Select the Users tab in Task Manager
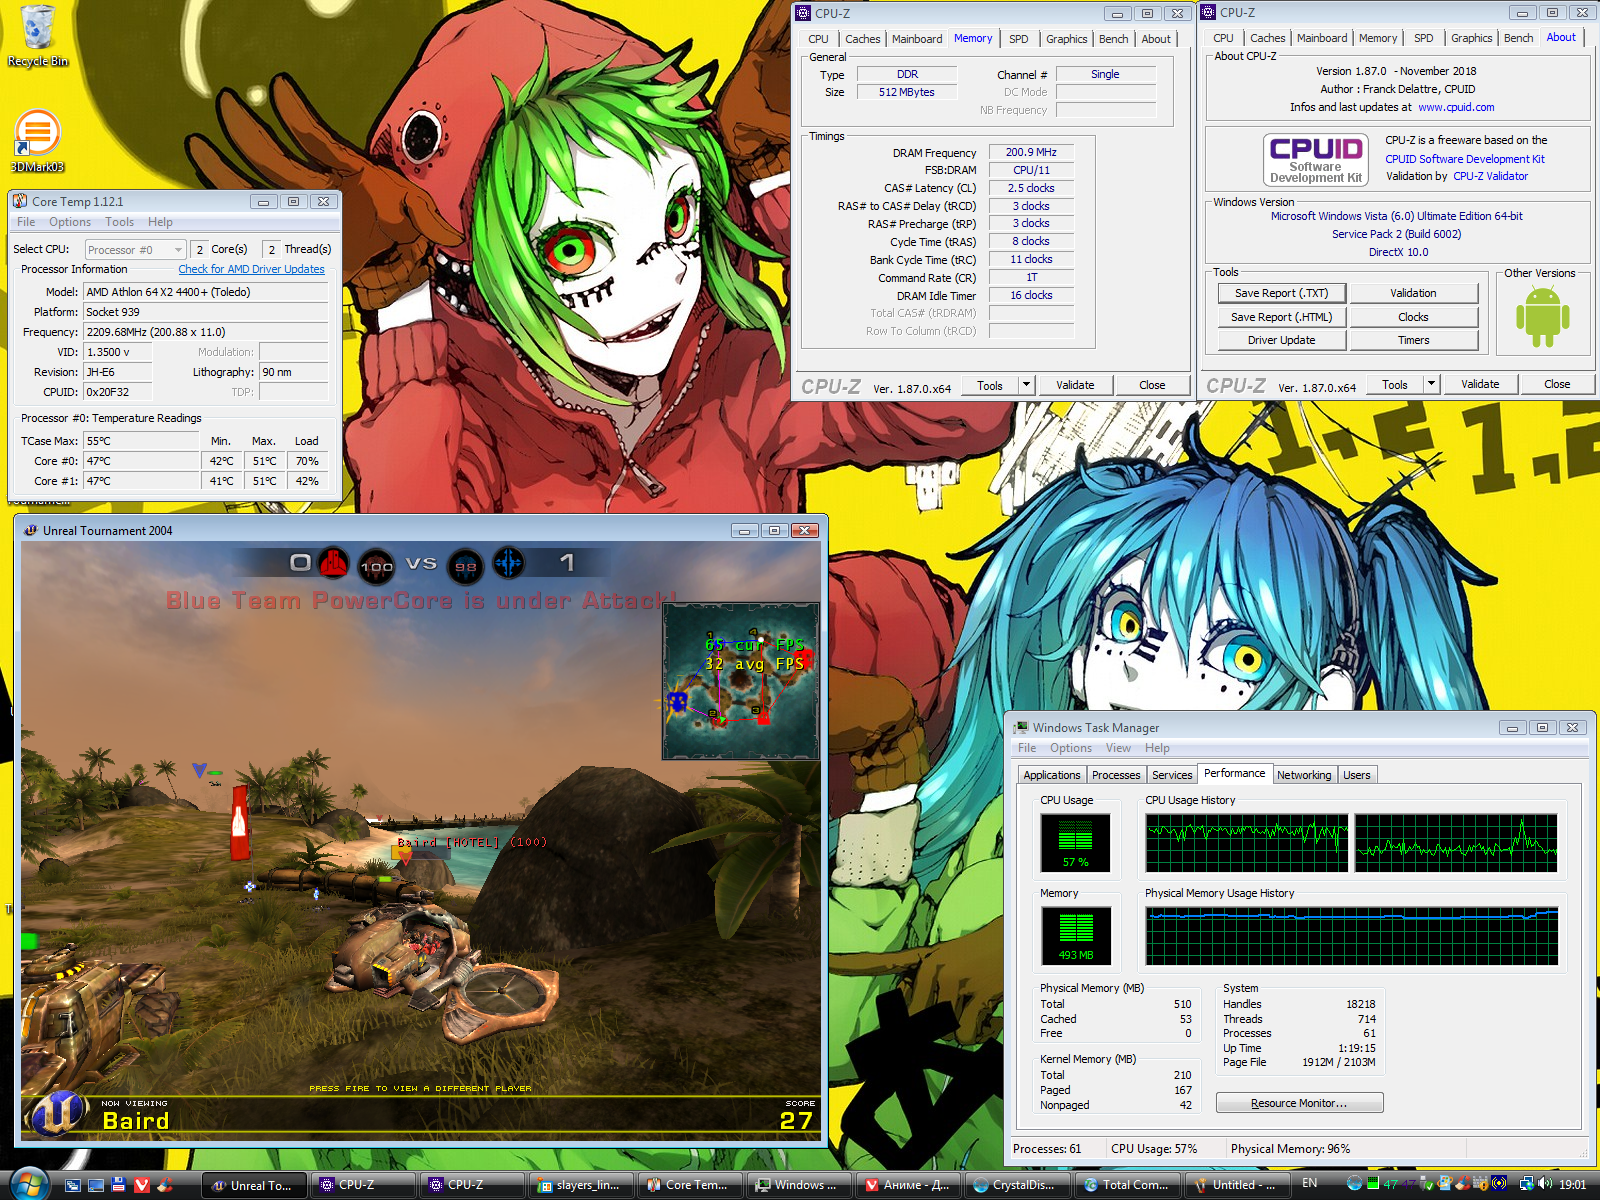The height and width of the screenshot is (1200, 1600). click(1357, 775)
